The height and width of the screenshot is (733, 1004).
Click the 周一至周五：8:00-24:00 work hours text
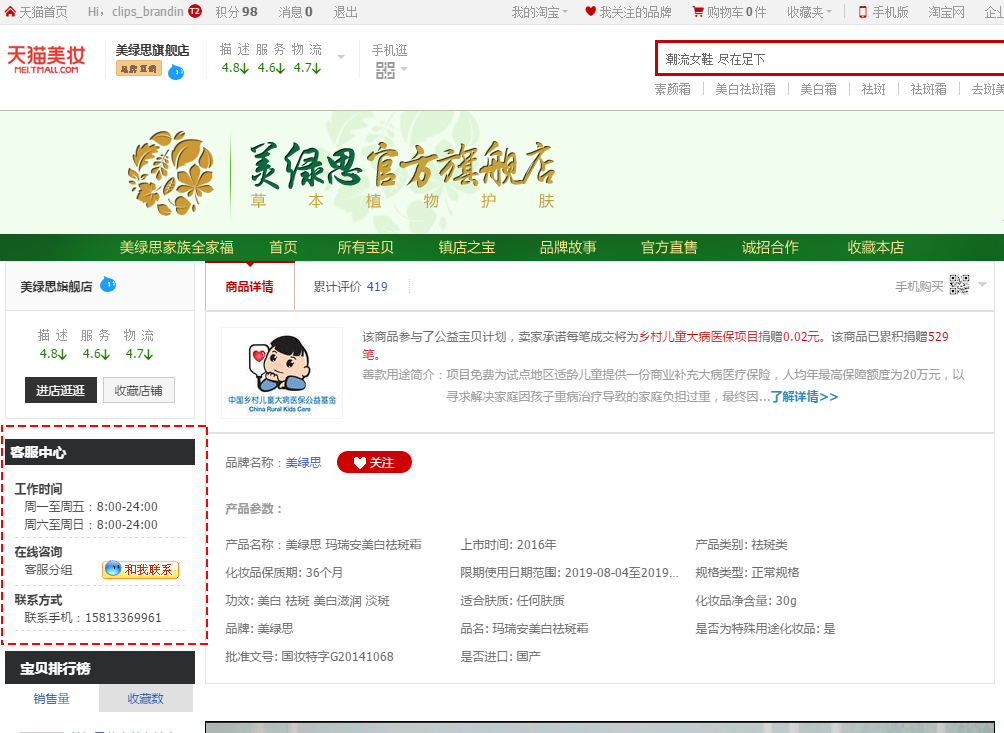pyautogui.click(x=91, y=506)
